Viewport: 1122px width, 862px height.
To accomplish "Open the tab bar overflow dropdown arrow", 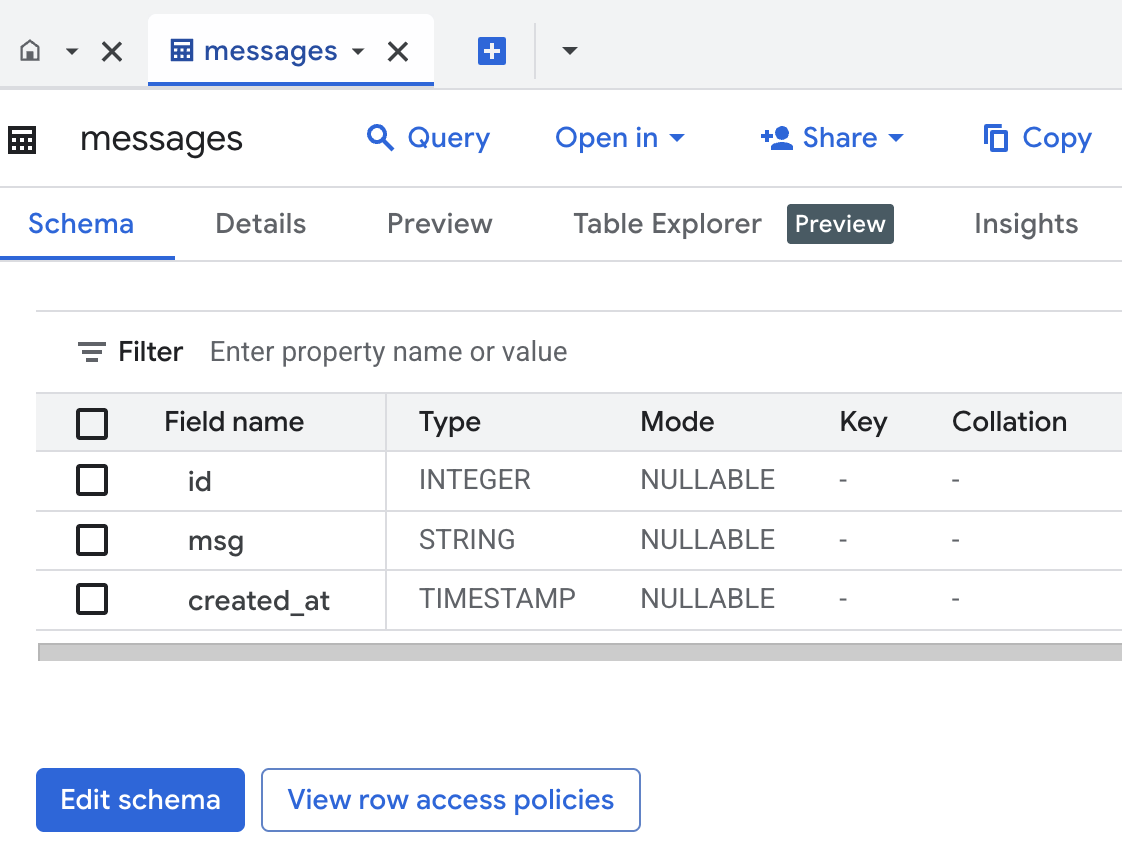I will 570,51.
